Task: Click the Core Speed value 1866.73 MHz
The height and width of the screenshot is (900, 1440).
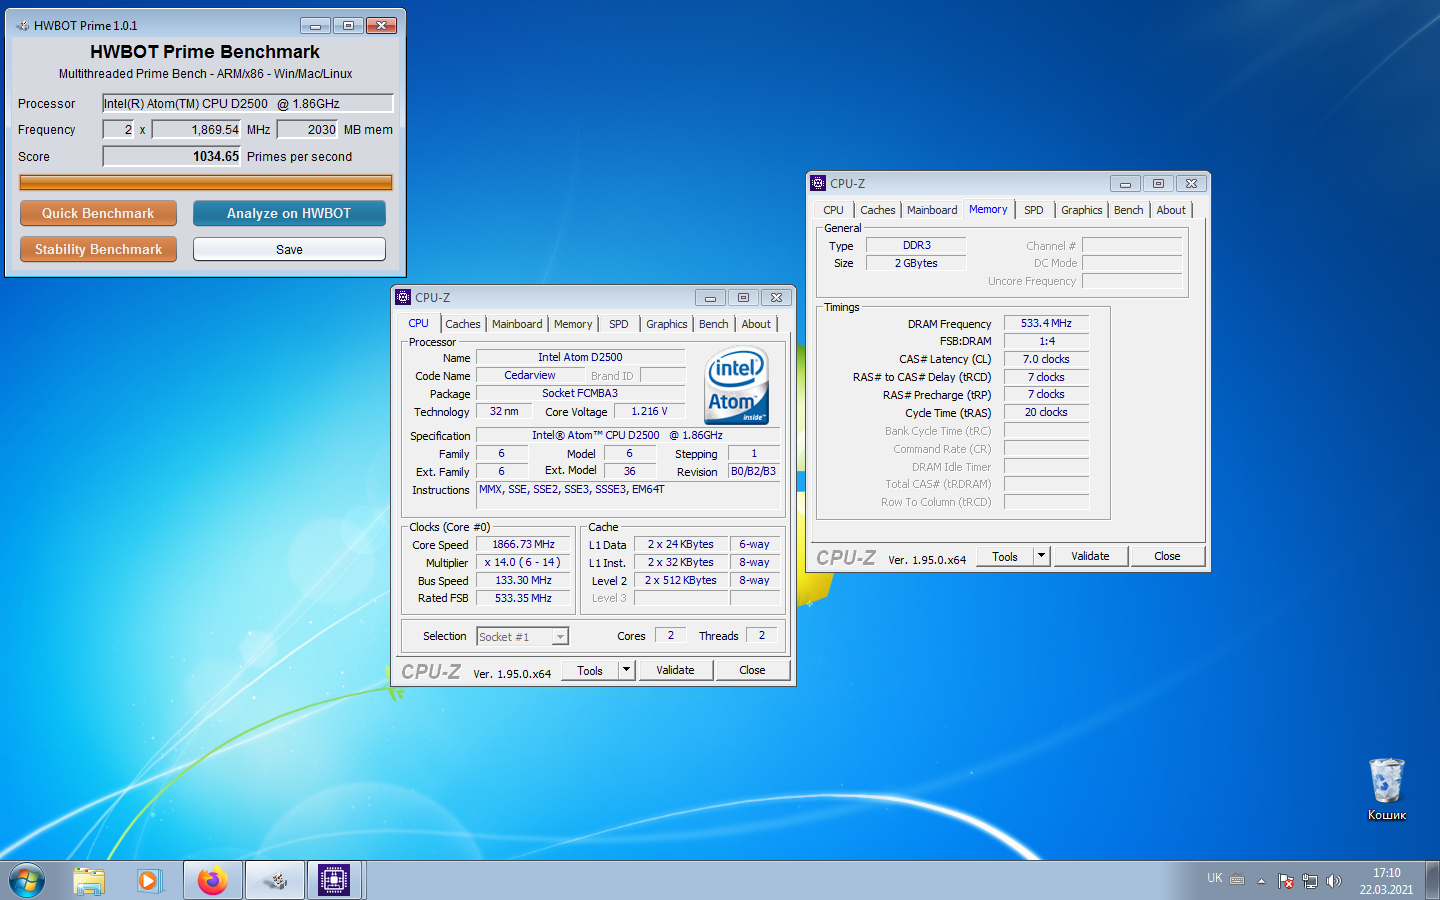Action: [523, 544]
